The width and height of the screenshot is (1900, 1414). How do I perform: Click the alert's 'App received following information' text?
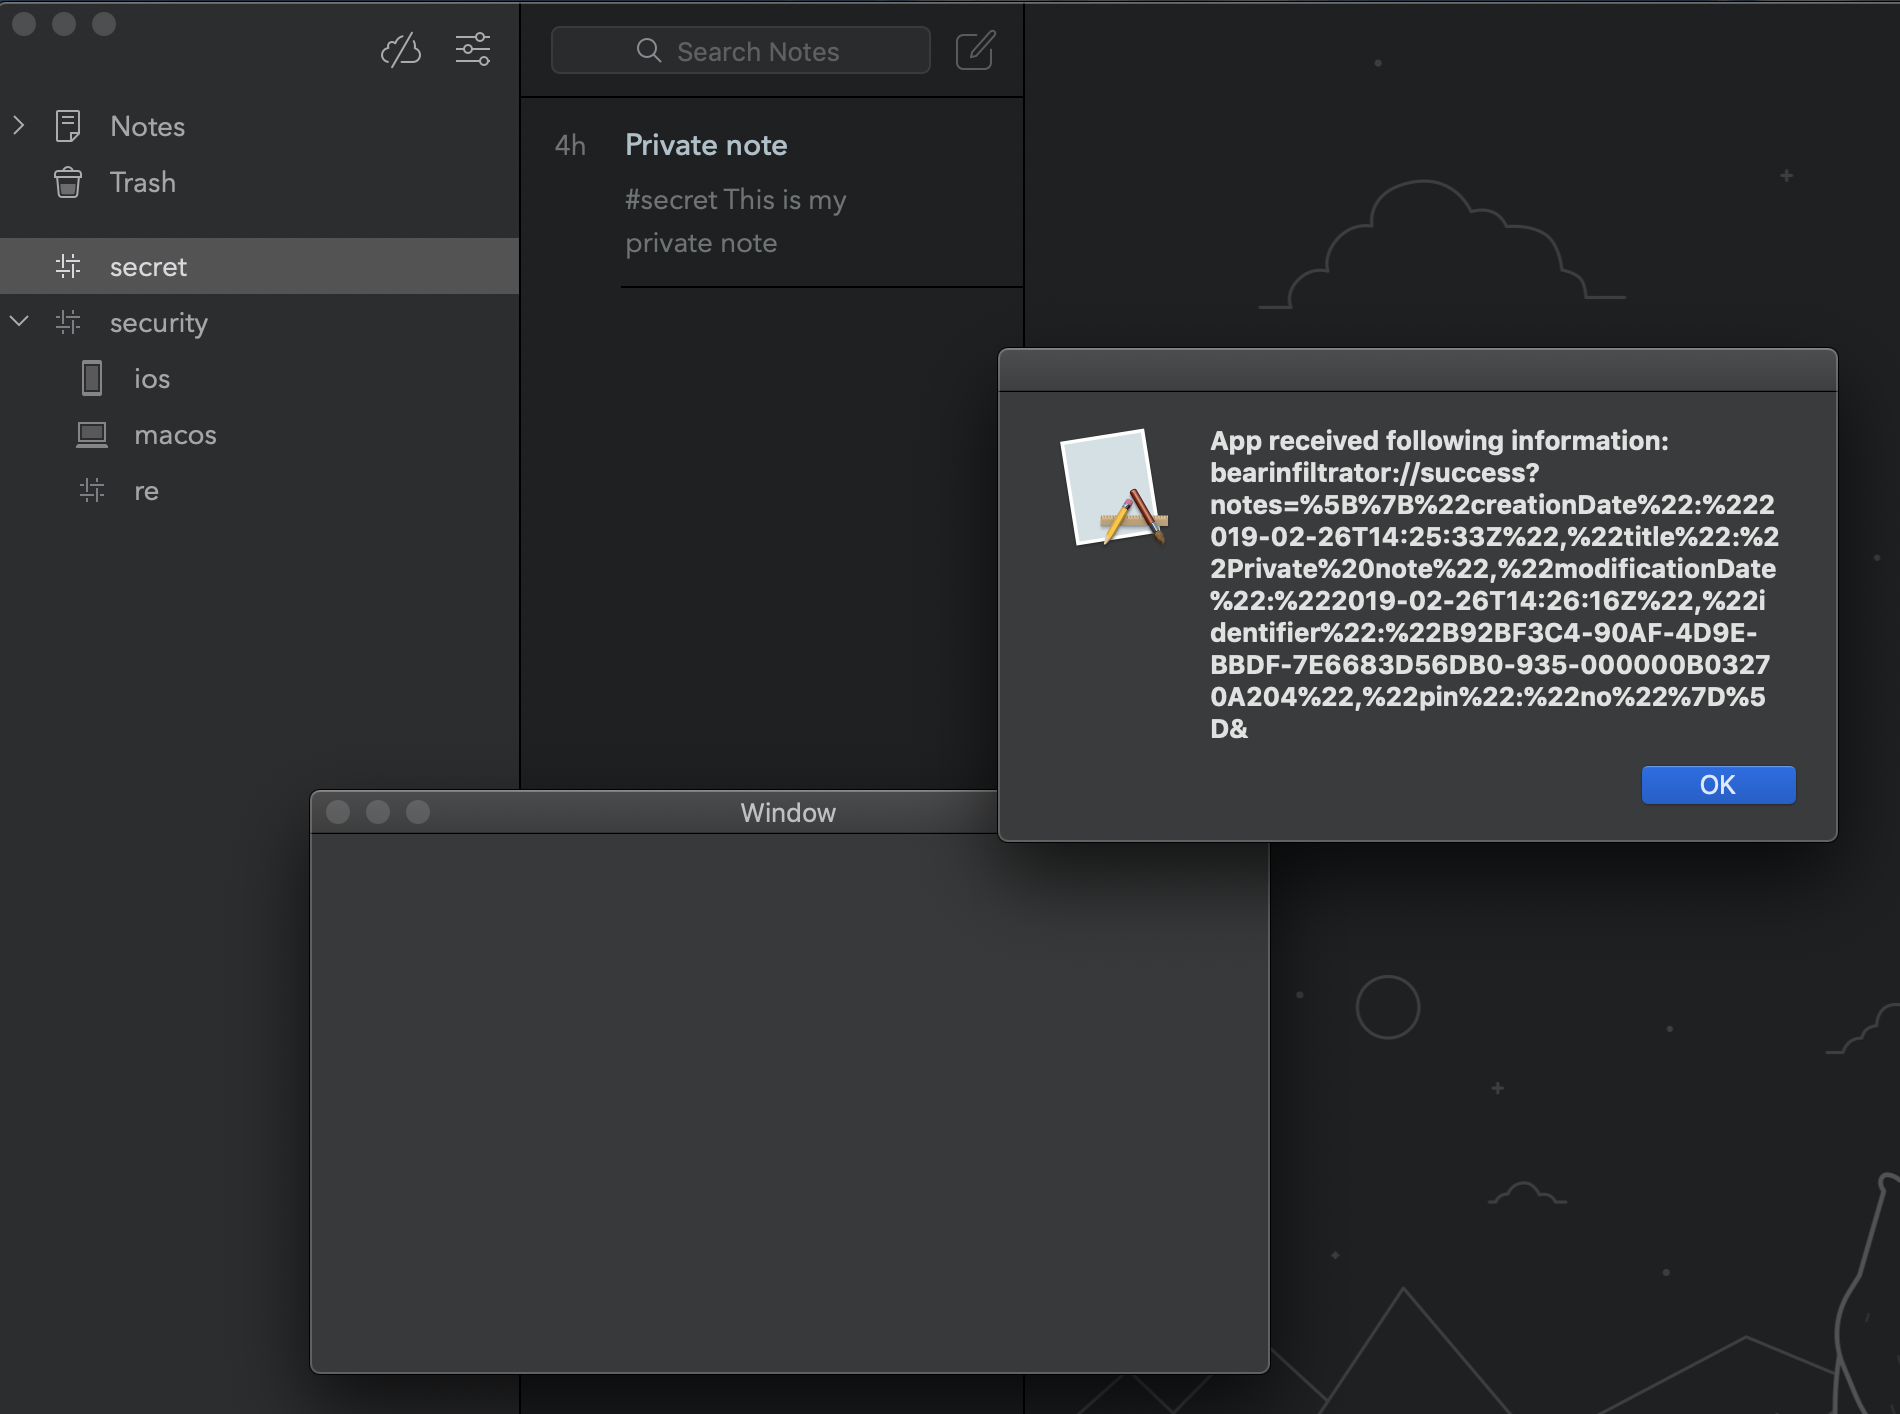coord(1439,440)
